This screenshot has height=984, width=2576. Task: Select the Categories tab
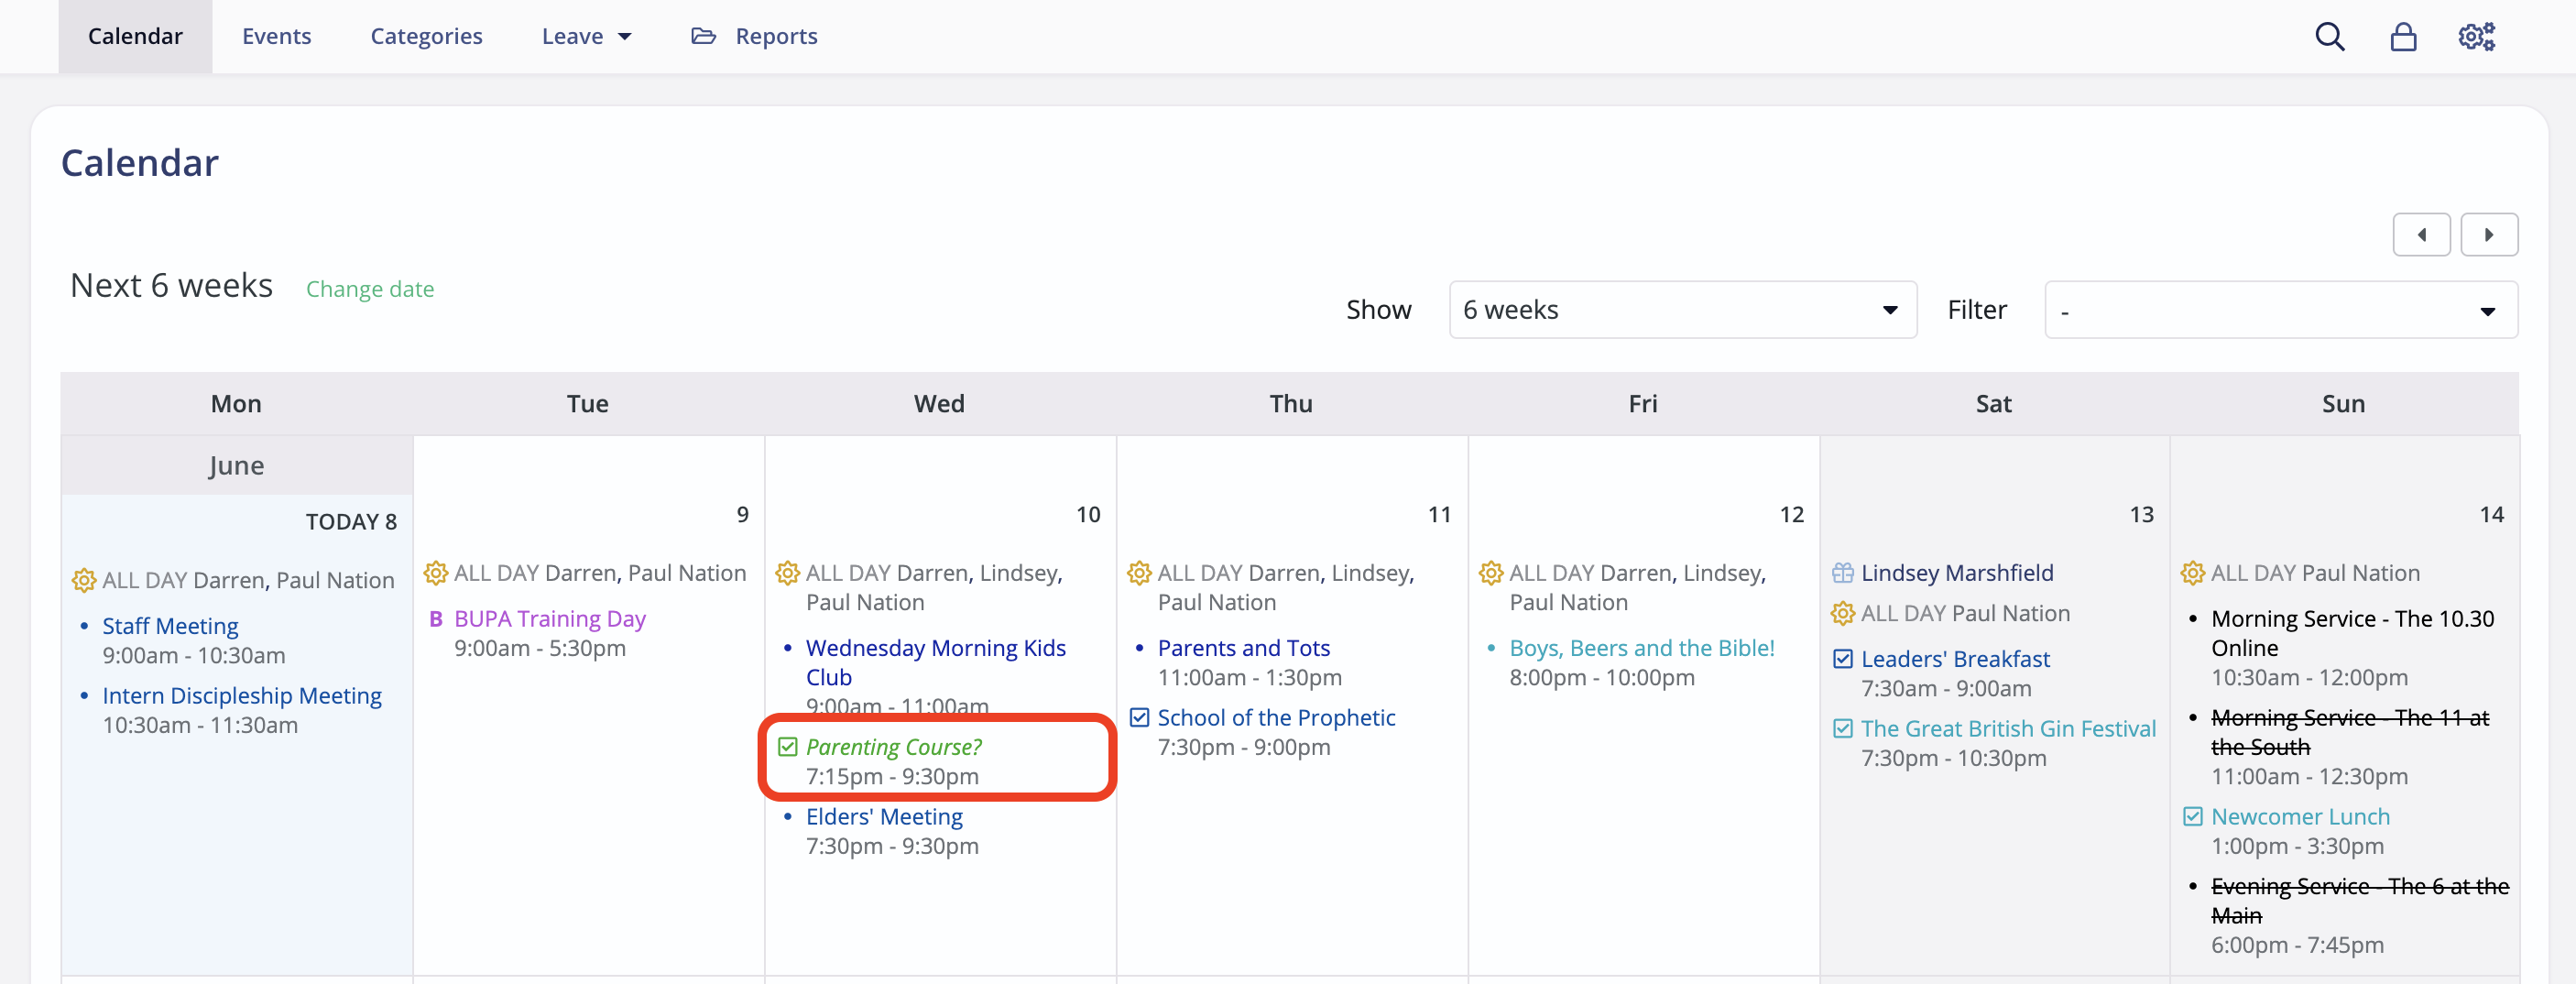pyautogui.click(x=426, y=35)
